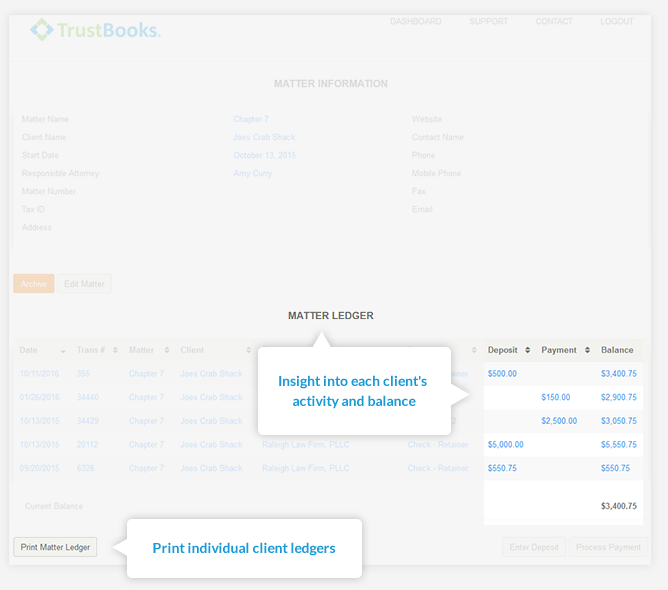This screenshot has width=668, height=590.
Task: Open the Contact page
Action: click(554, 22)
